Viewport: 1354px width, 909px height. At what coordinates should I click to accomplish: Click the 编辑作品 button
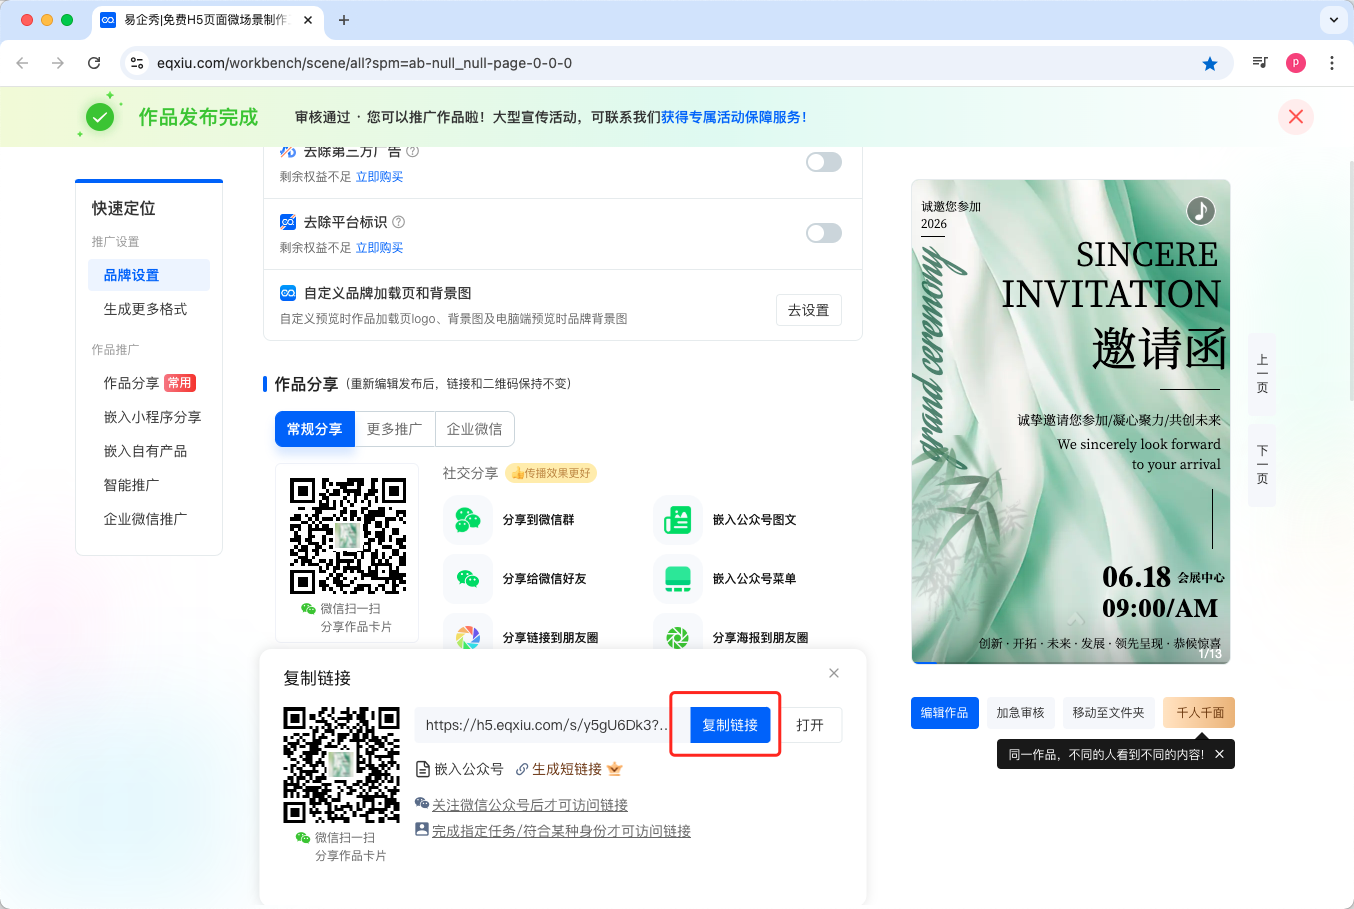[x=944, y=713]
